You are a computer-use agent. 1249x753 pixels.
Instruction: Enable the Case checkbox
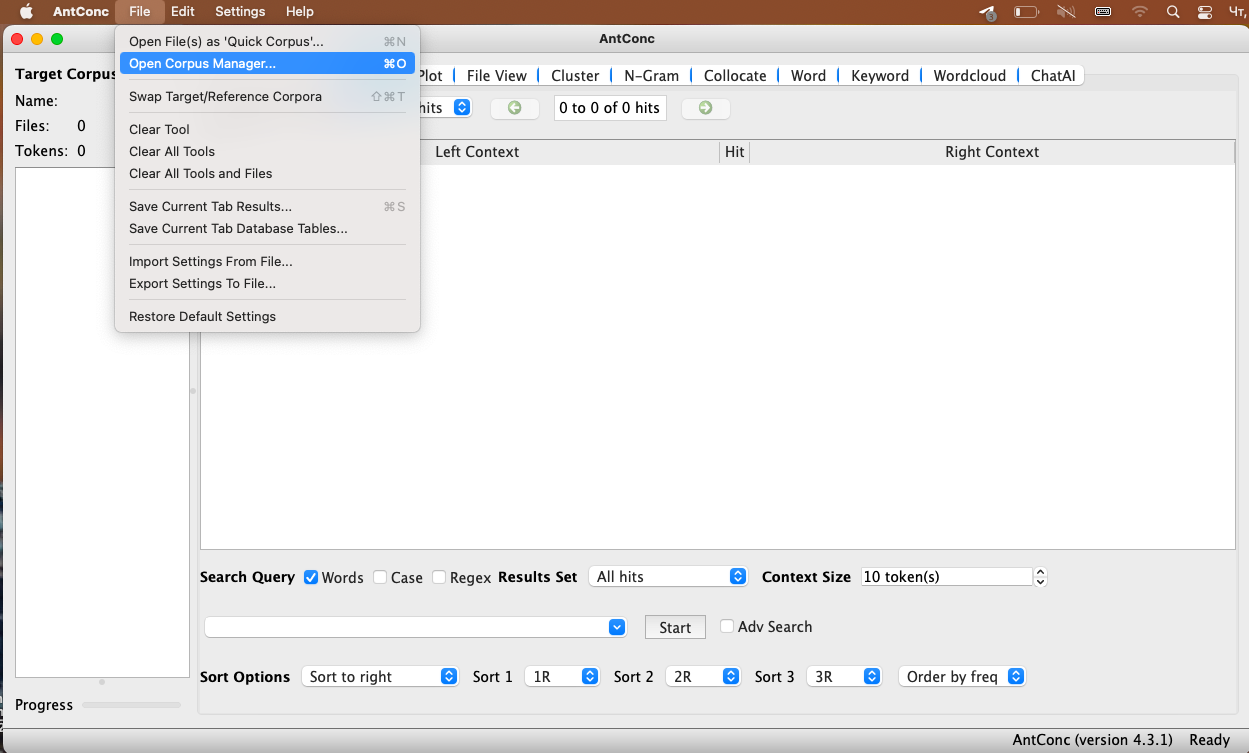(x=380, y=577)
